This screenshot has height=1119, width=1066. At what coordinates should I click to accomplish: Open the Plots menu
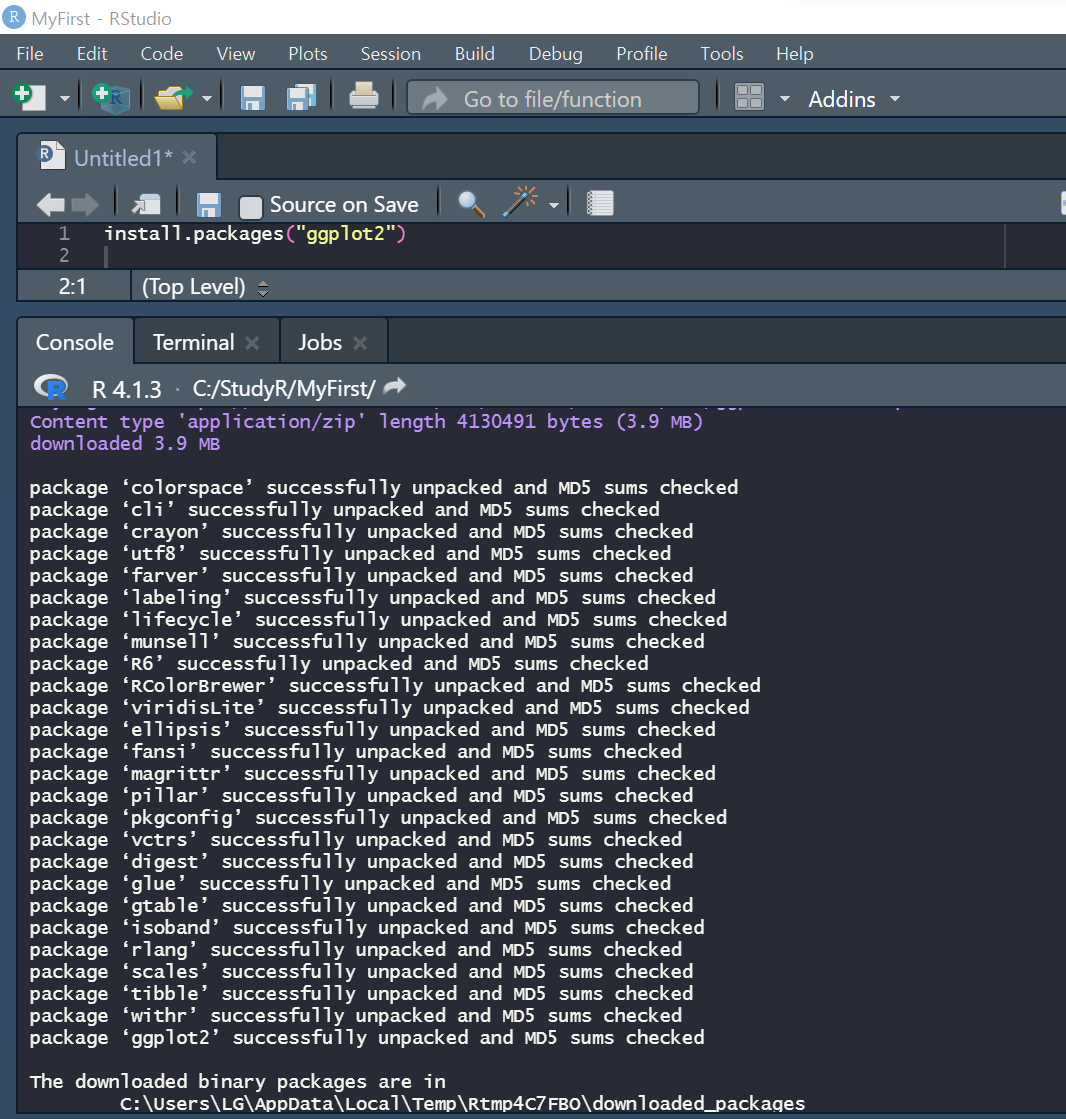tap(308, 54)
